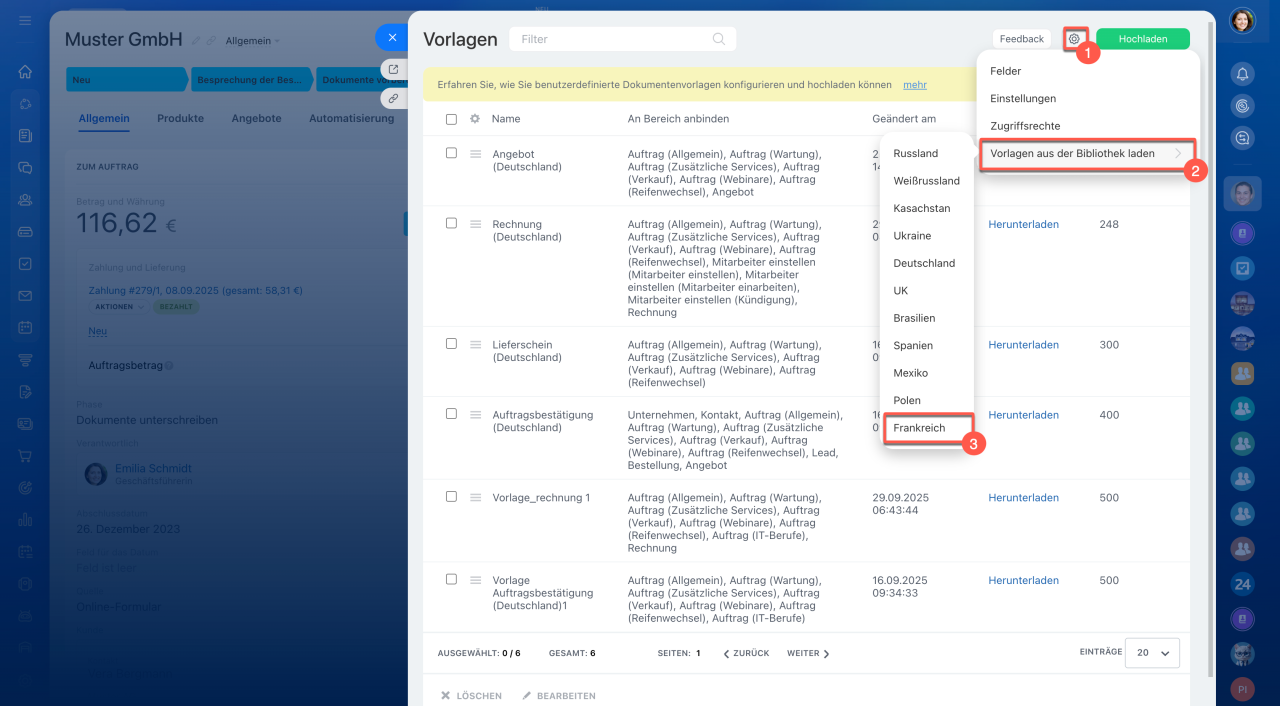1280x706 pixels.
Task: Select the Auftragsbestätigung (Deutschland) row checkbox
Action: [451, 413]
